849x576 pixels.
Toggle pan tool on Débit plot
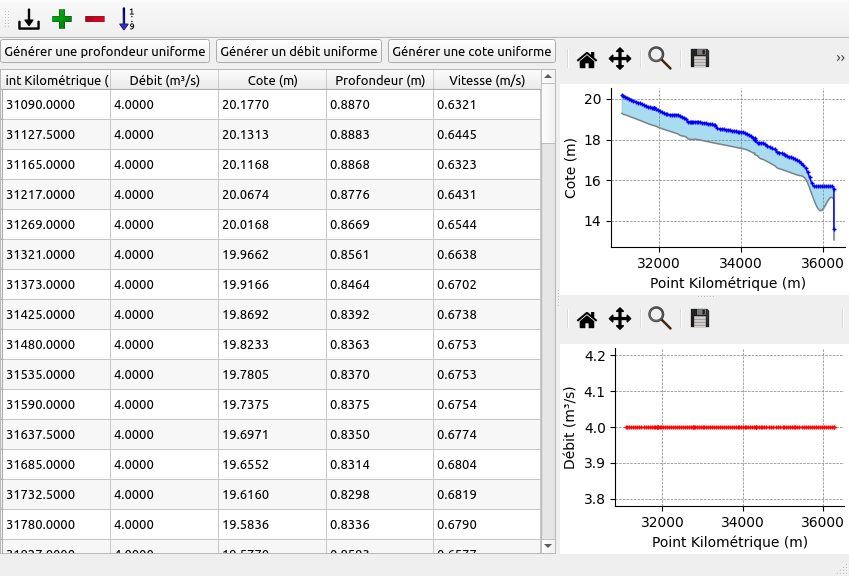pyautogui.click(x=620, y=319)
